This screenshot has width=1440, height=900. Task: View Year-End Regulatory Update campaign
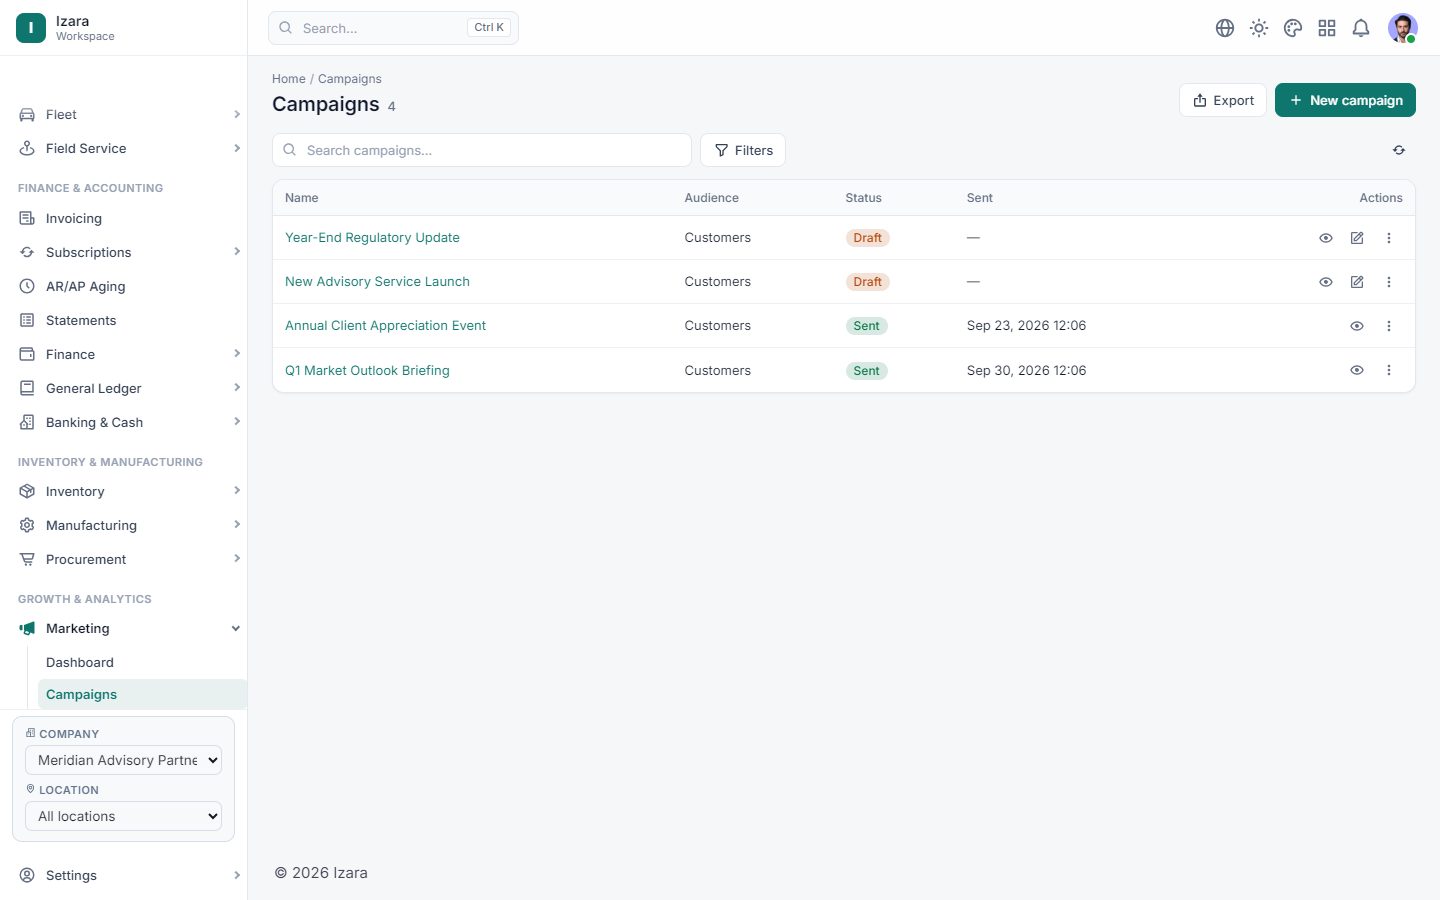click(1326, 238)
